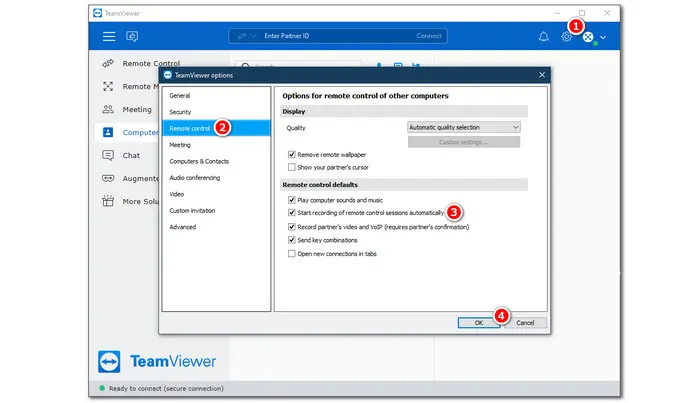Click the Augmented Reality headset icon
Viewport: 700px width, 403px height.
pyautogui.click(x=108, y=178)
